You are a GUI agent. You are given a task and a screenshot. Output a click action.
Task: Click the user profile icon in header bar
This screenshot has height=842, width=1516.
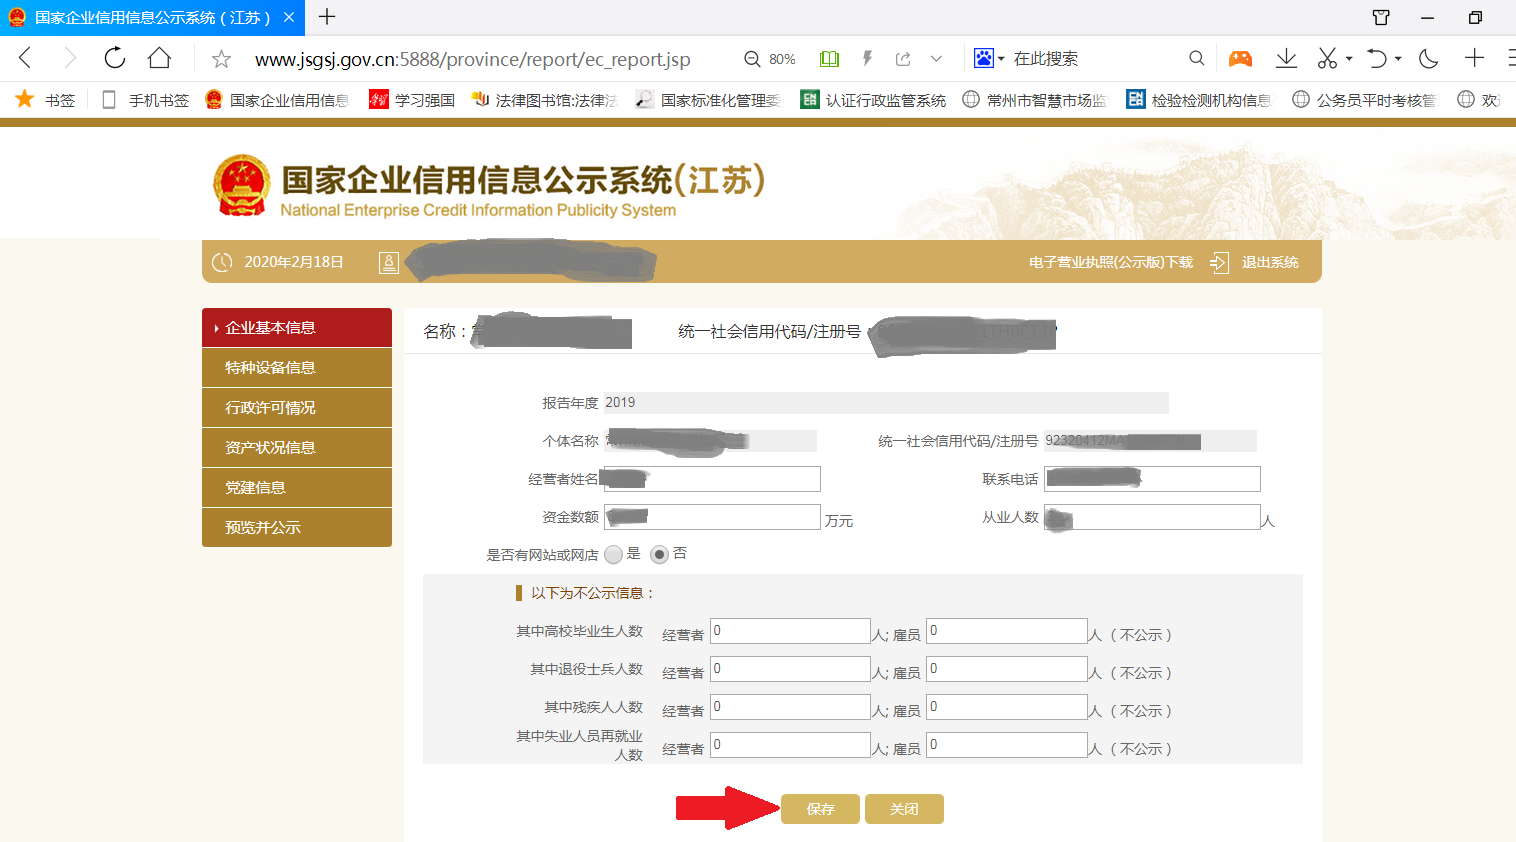coord(389,262)
